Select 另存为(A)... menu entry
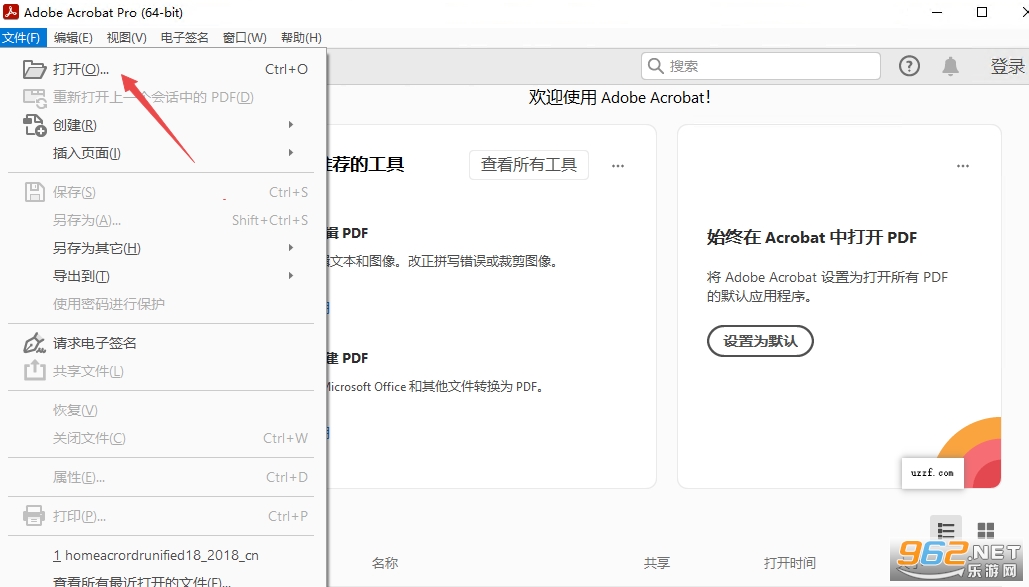This screenshot has width=1029, height=587. (x=161, y=220)
